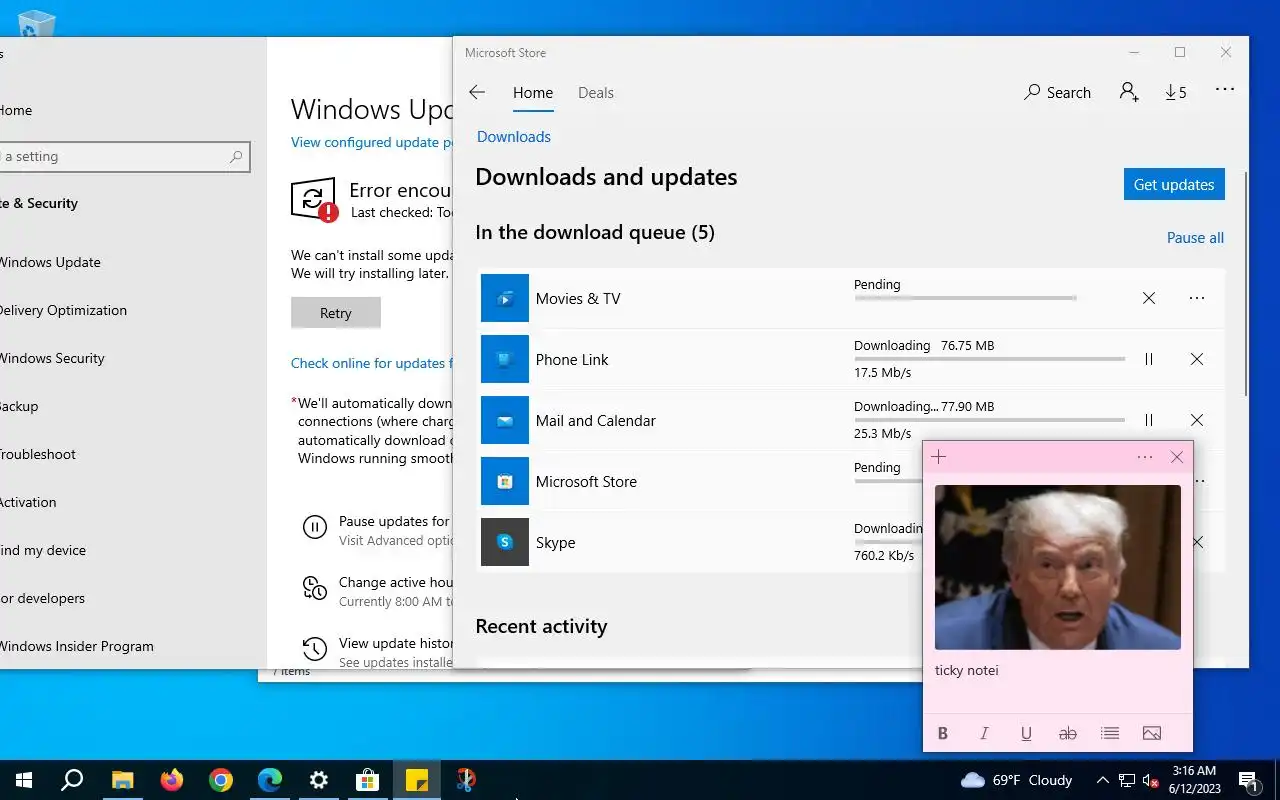Open Troubleshoot in Settings sidebar
Viewport: 1280px width, 800px height.
(38, 454)
